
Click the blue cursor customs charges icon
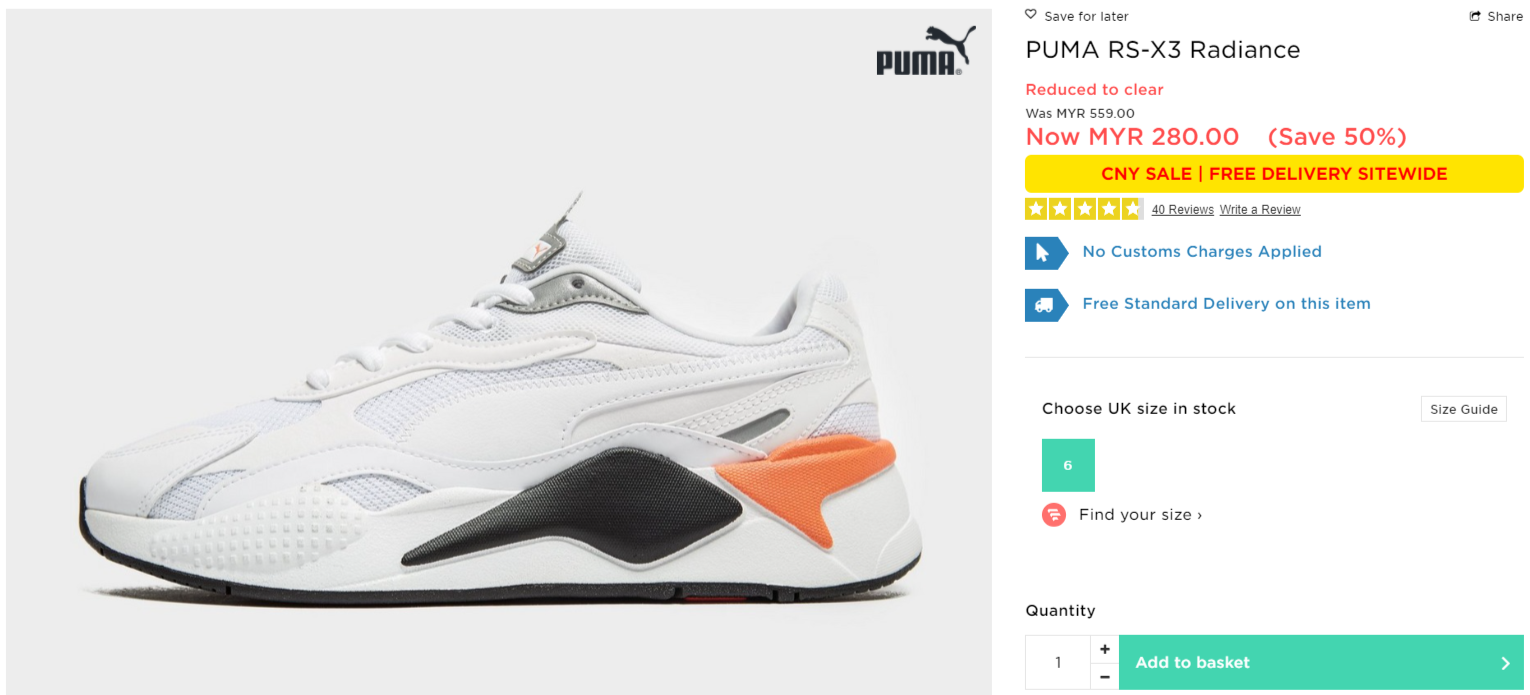click(1046, 252)
